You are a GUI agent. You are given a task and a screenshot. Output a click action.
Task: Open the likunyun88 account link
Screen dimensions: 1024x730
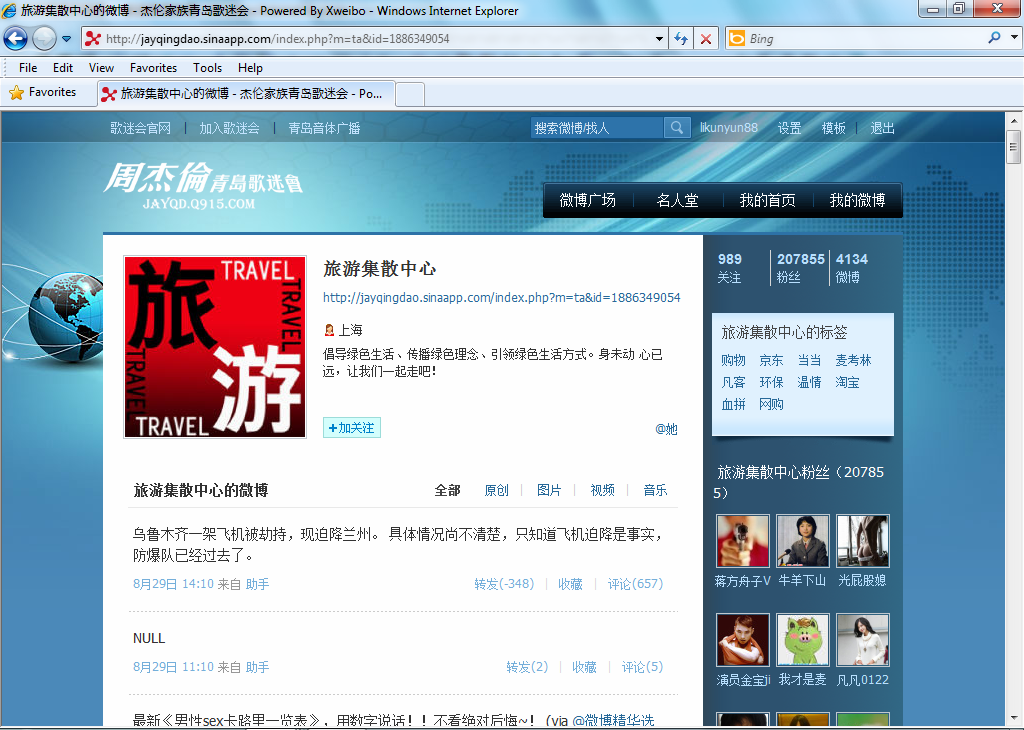729,128
